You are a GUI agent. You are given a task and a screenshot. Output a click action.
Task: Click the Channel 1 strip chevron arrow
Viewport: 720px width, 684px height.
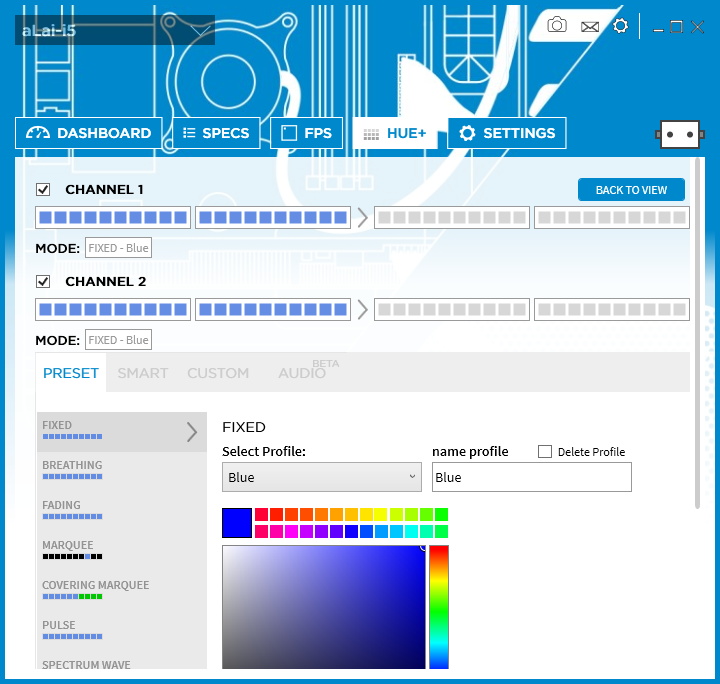click(362, 217)
